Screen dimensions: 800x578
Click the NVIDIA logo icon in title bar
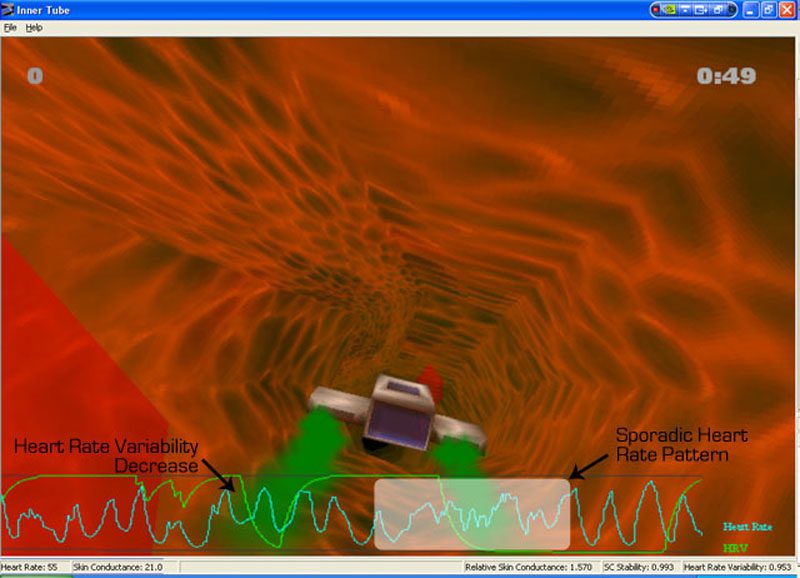point(672,9)
